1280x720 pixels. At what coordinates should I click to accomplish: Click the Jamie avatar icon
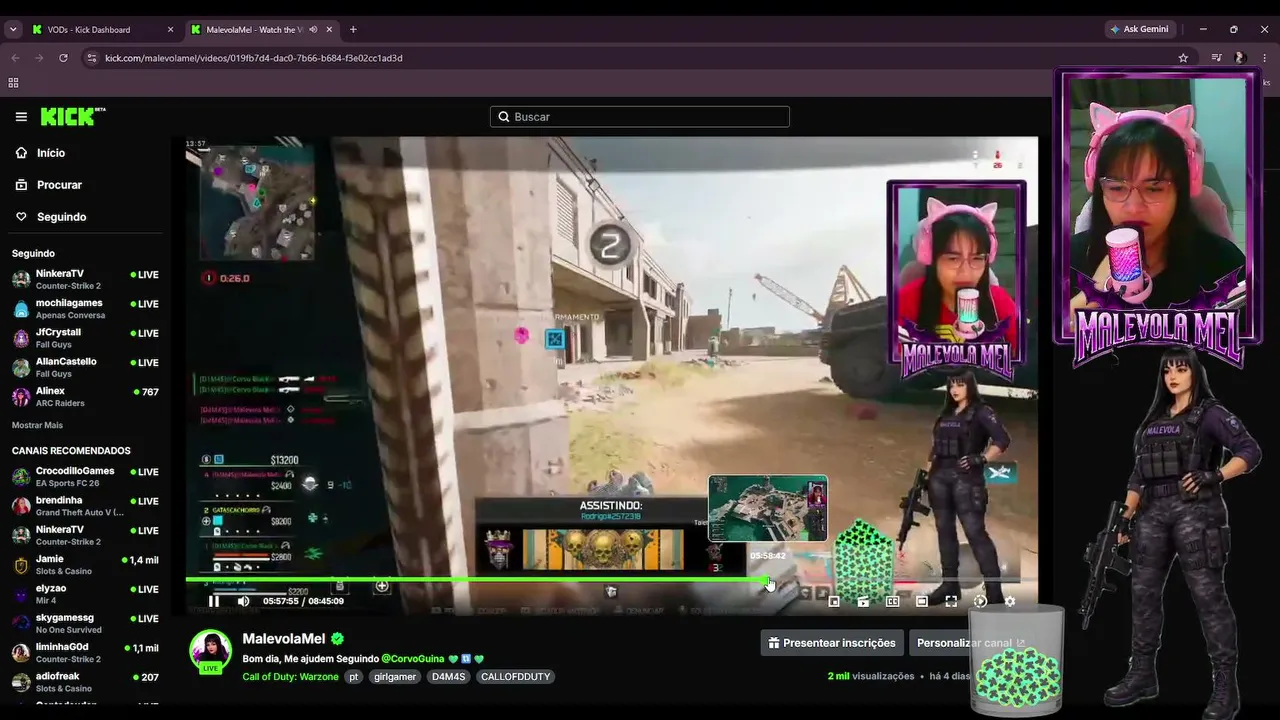pos(21,565)
